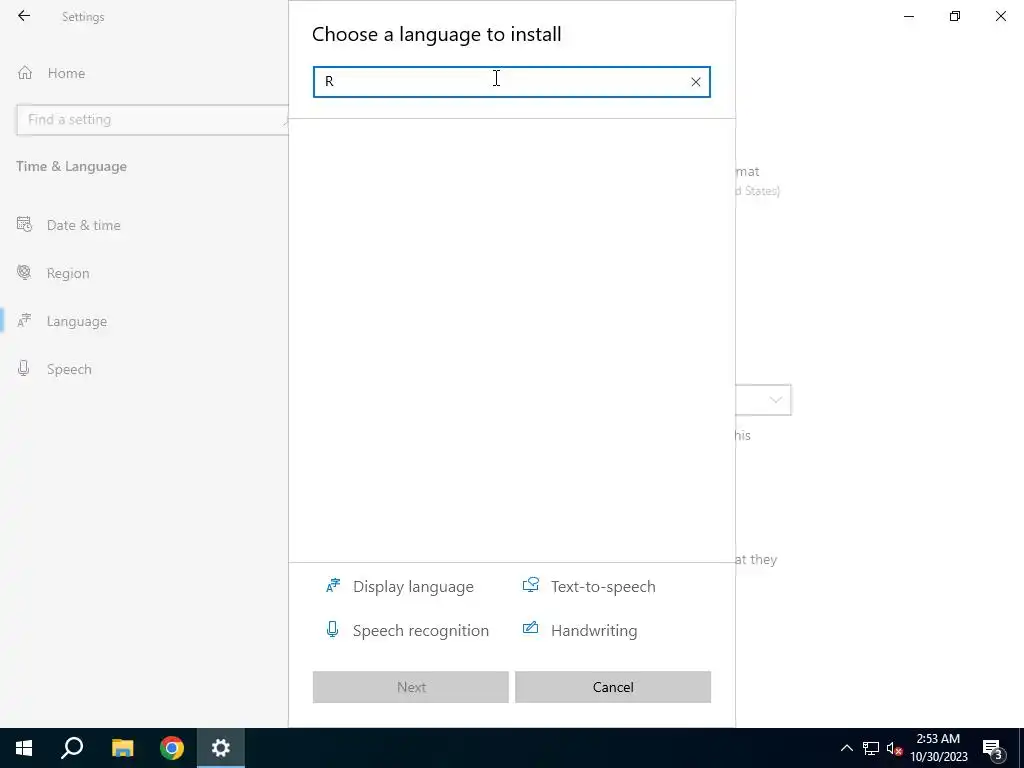Click the Time & Language heading

pos(72,167)
